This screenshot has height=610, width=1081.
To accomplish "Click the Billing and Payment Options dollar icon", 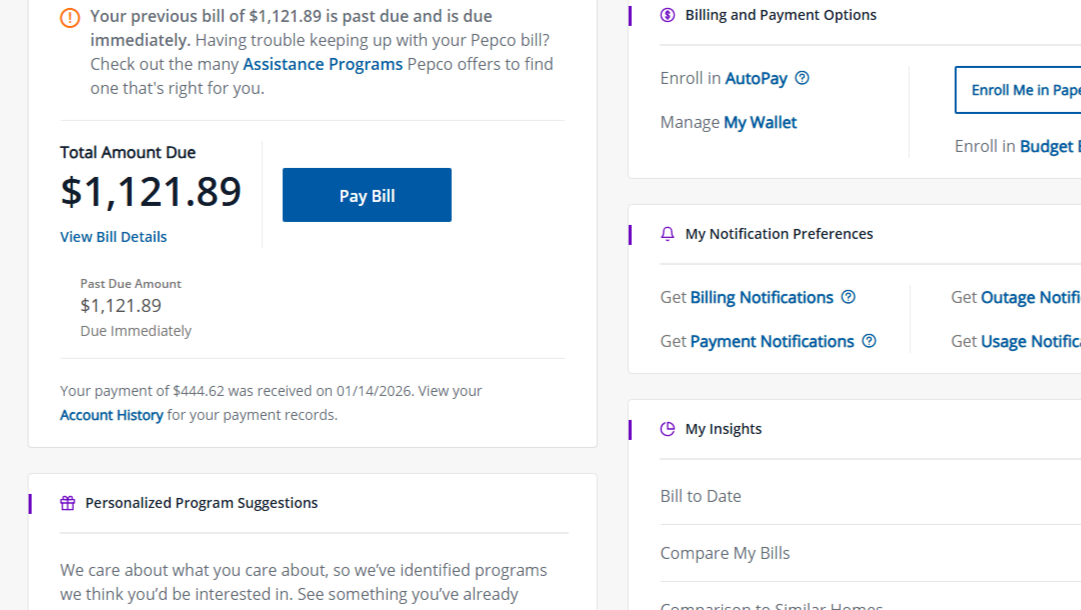I will [x=667, y=15].
